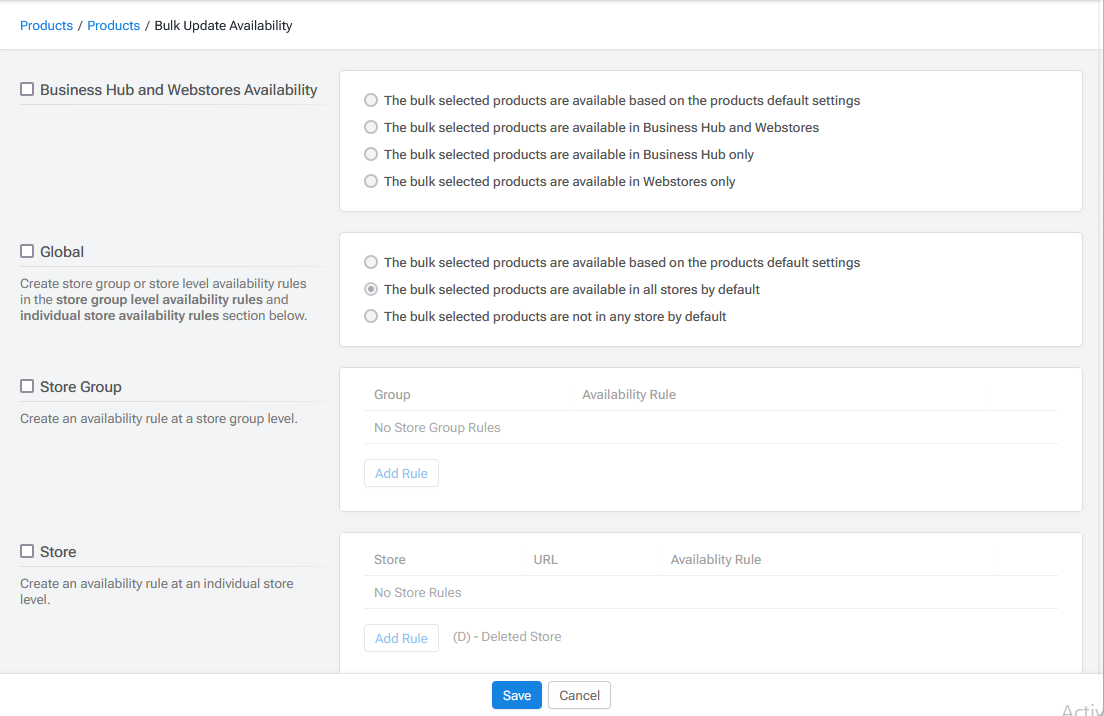This screenshot has height=716, width=1104.
Task: Select products available based on default settings option
Action: (x=371, y=100)
